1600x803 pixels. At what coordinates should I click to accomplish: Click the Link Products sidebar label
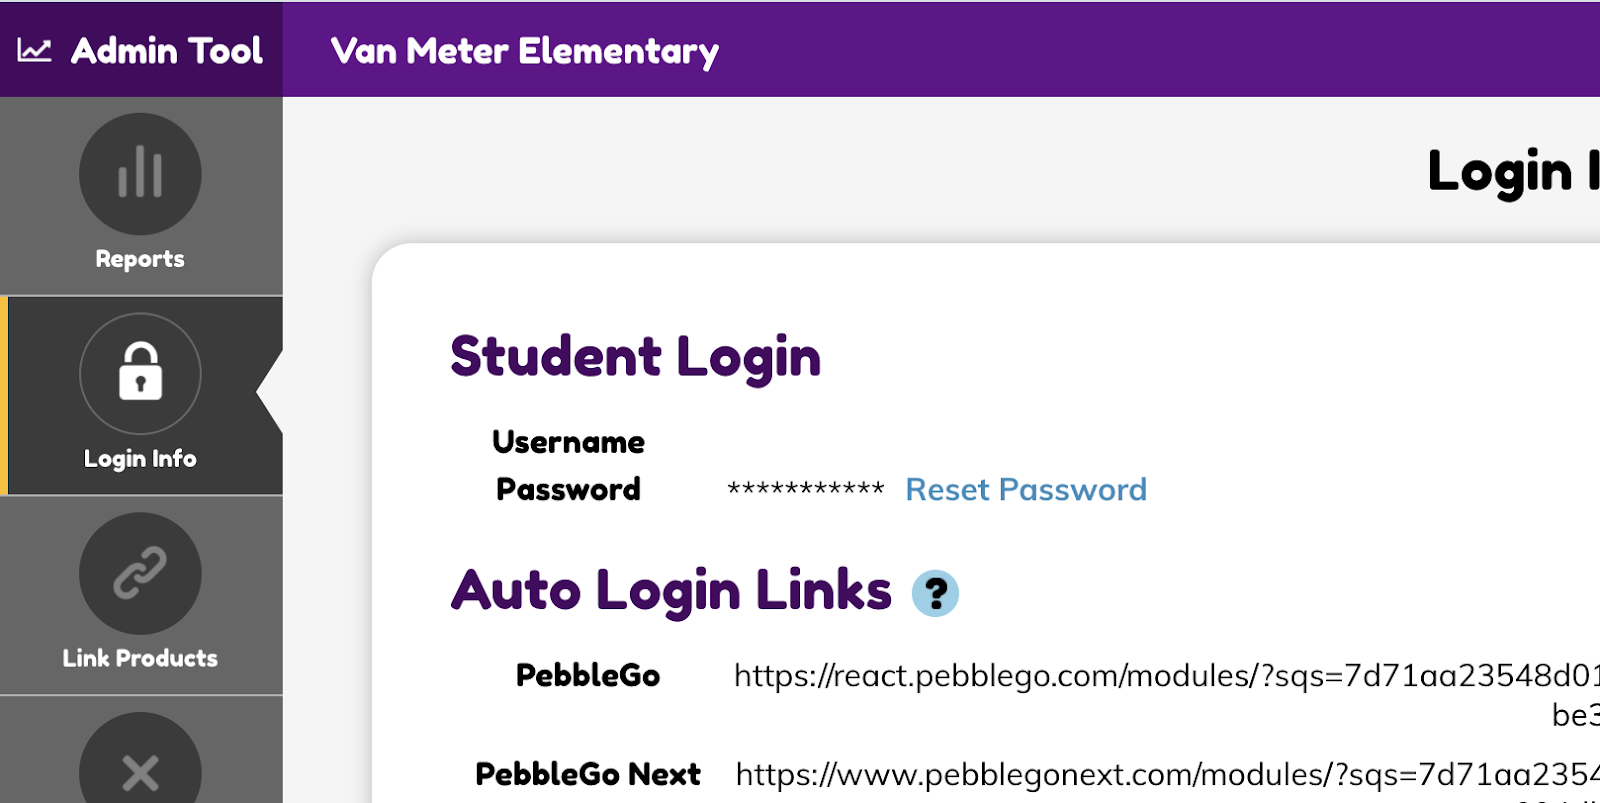139,657
